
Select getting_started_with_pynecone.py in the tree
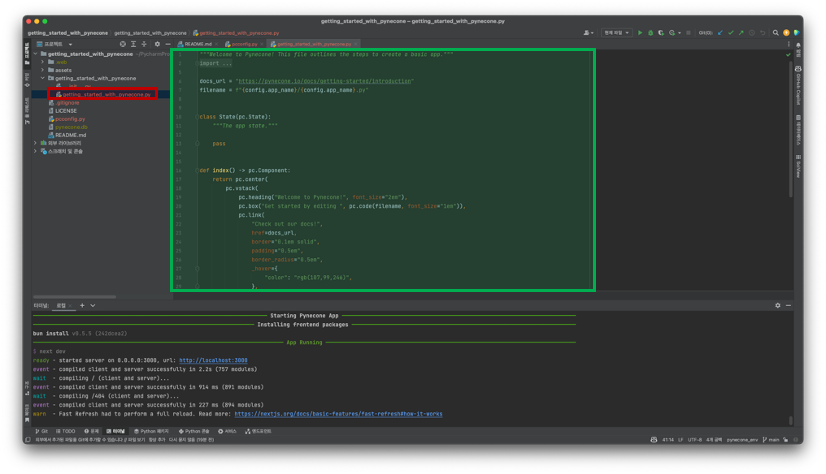[x=103, y=94]
